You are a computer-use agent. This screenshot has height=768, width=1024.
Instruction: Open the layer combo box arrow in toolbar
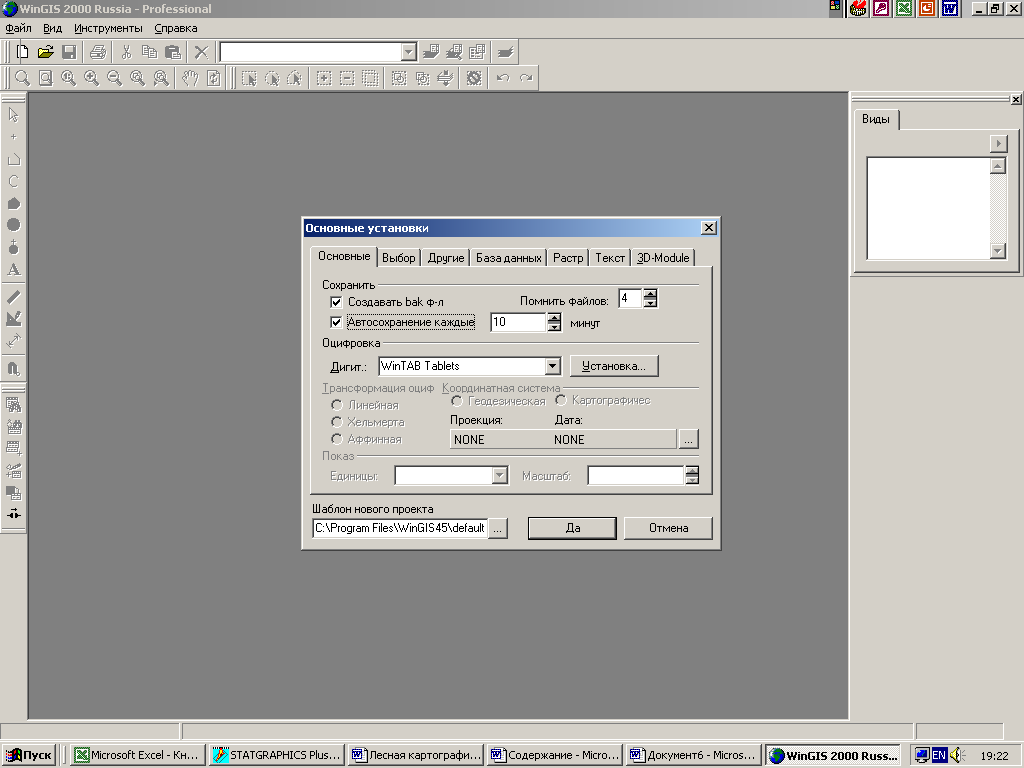408,52
